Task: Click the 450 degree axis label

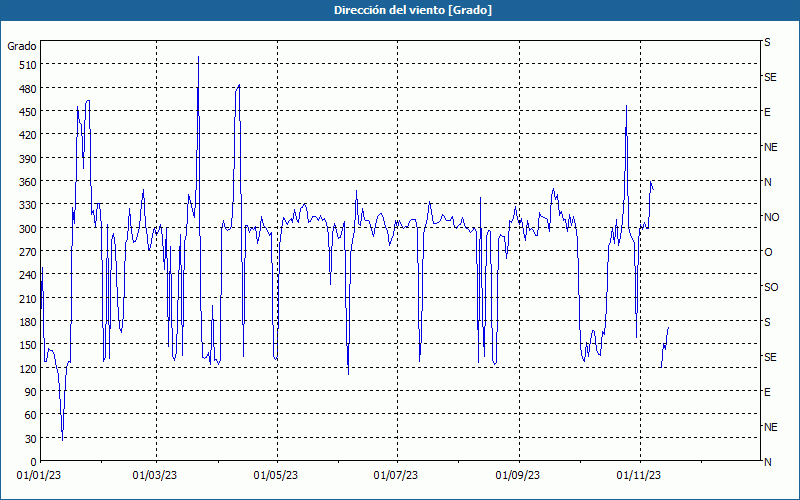Action: coord(28,112)
